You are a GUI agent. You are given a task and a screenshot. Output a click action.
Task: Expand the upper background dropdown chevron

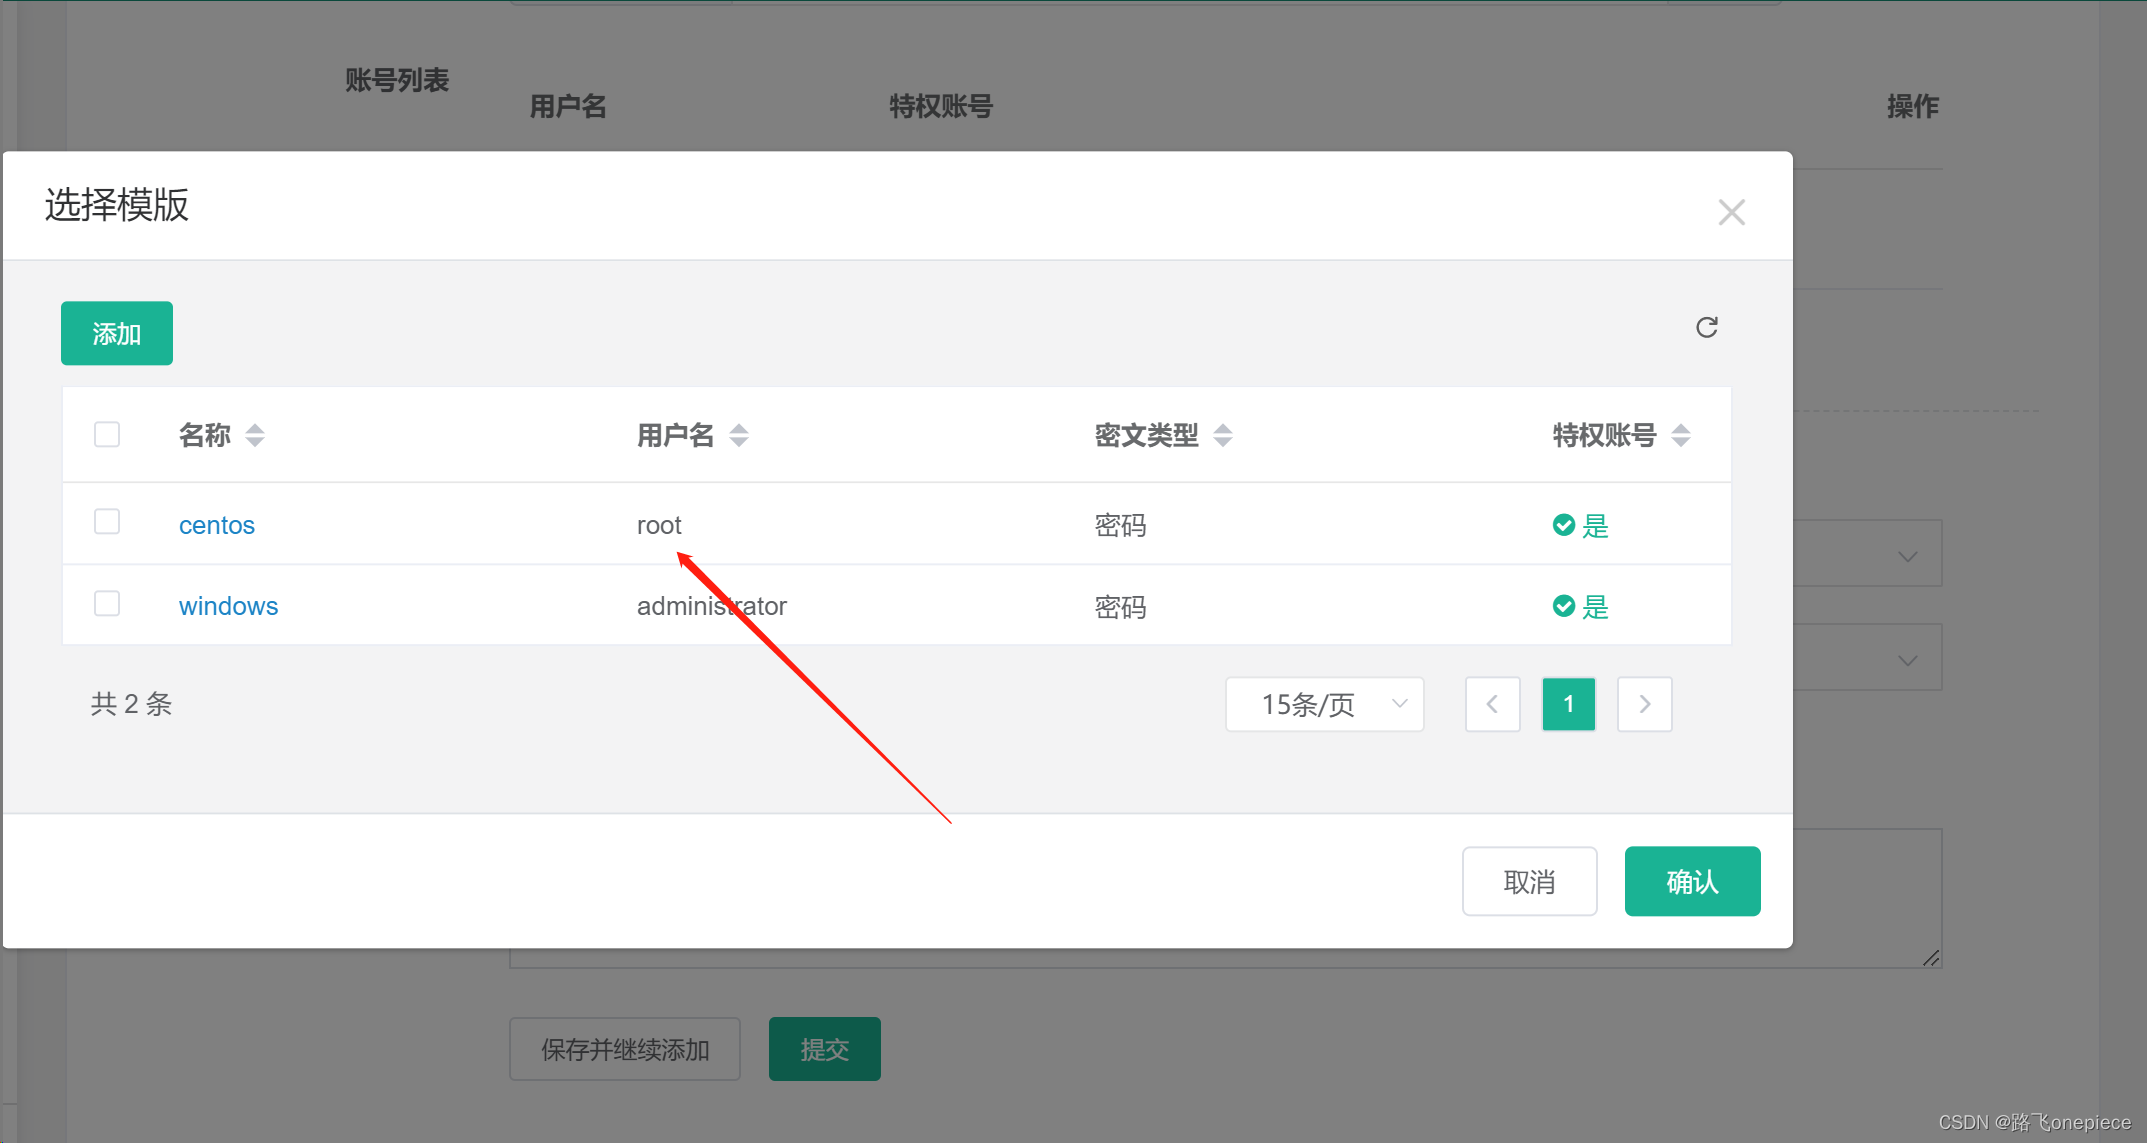pyautogui.click(x=1907, y=556)
